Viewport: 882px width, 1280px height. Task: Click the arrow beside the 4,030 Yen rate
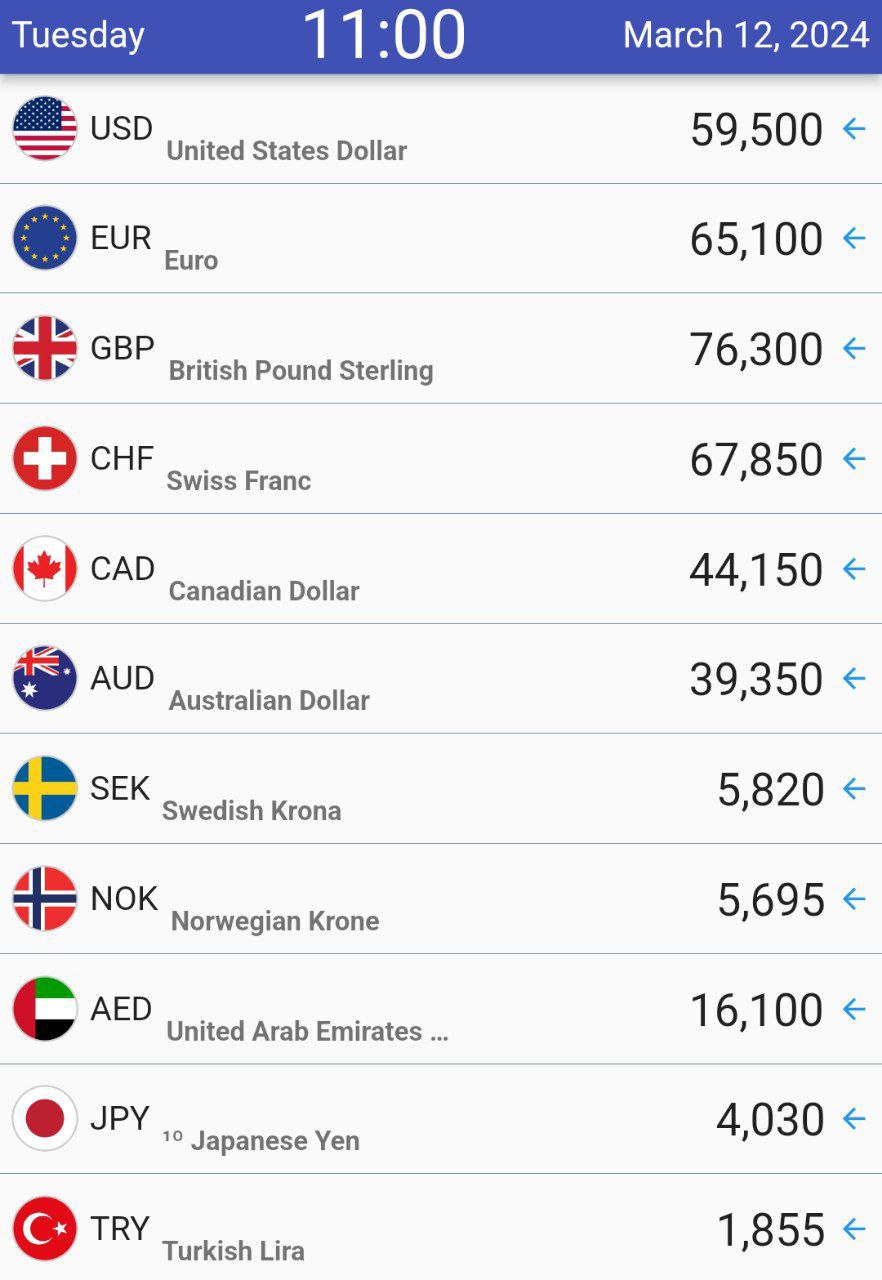coord(854,1119)
